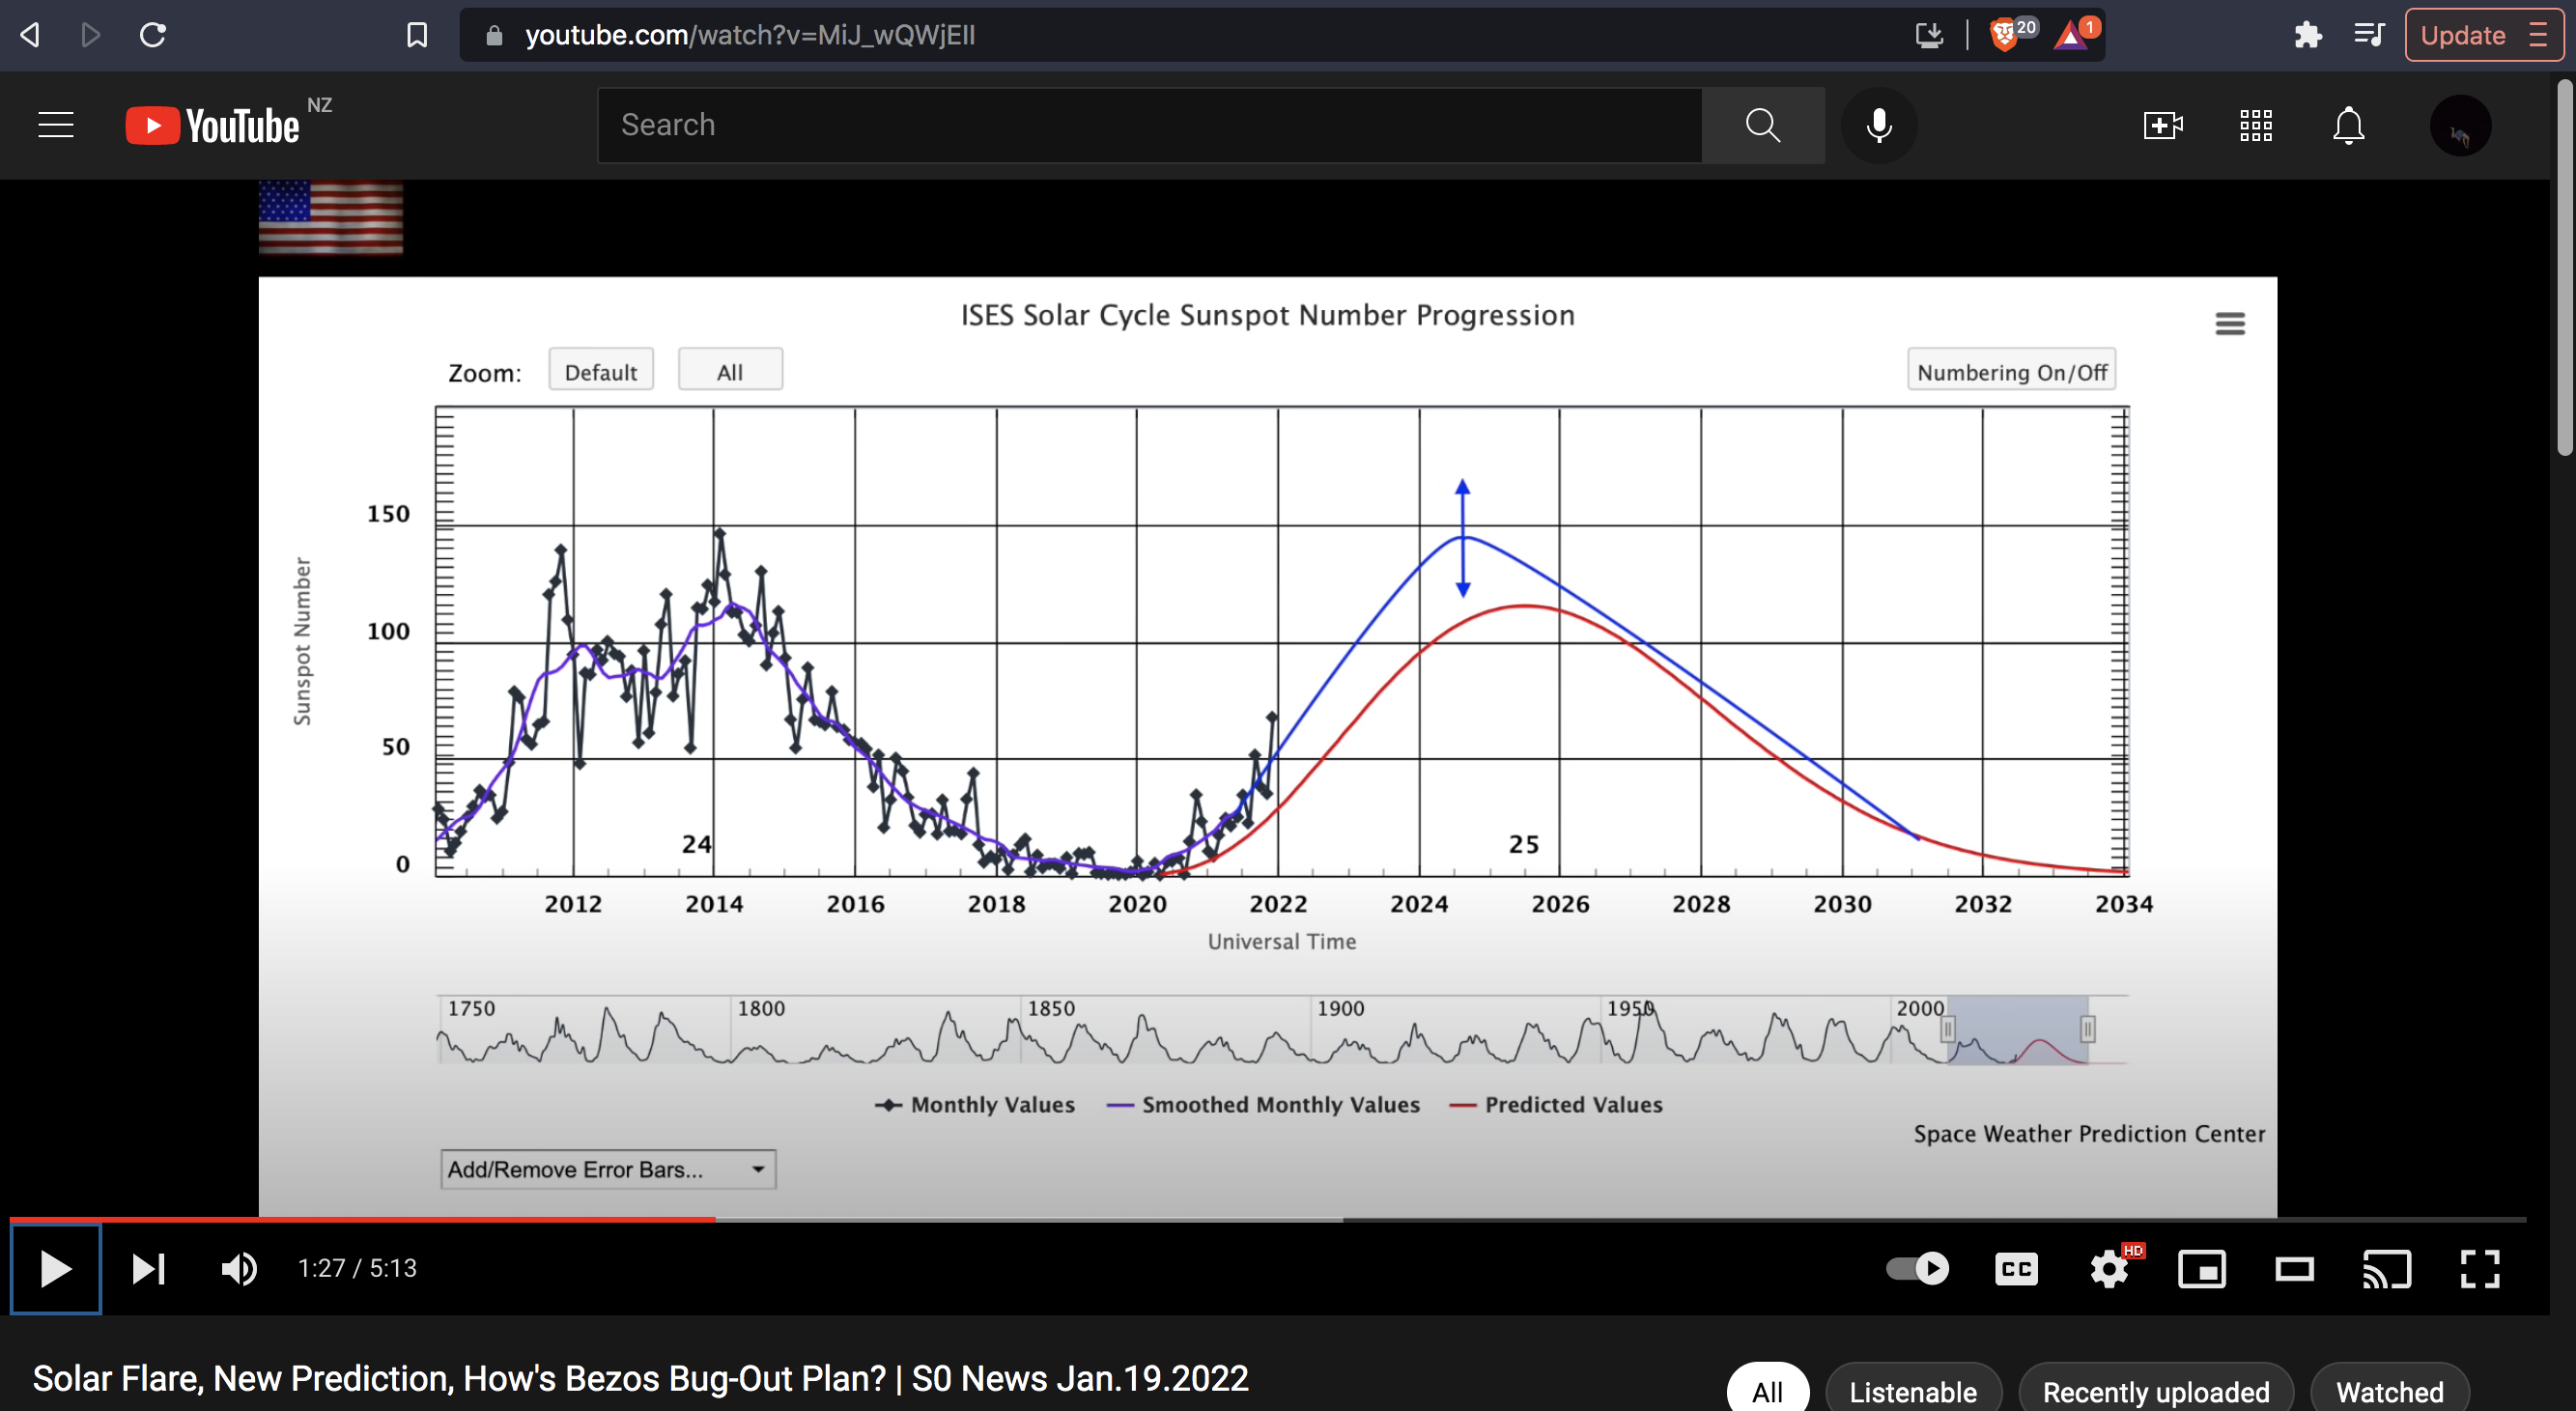Enable miniplayer mode
Screen dimensions: 2576x1411
click(2201, 1269)
